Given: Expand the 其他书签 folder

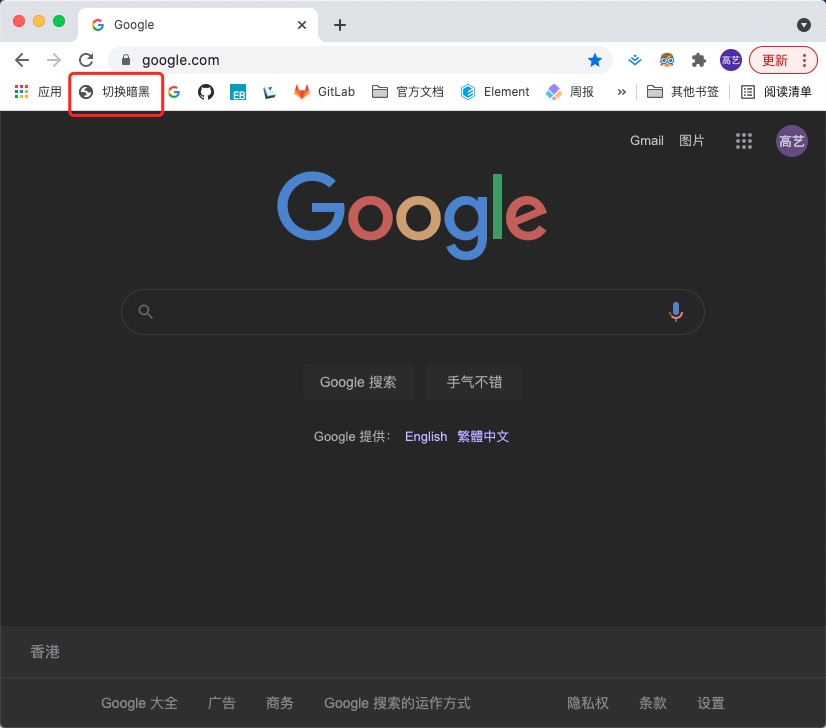Looking at the screenshot, I should click(683, 92).
